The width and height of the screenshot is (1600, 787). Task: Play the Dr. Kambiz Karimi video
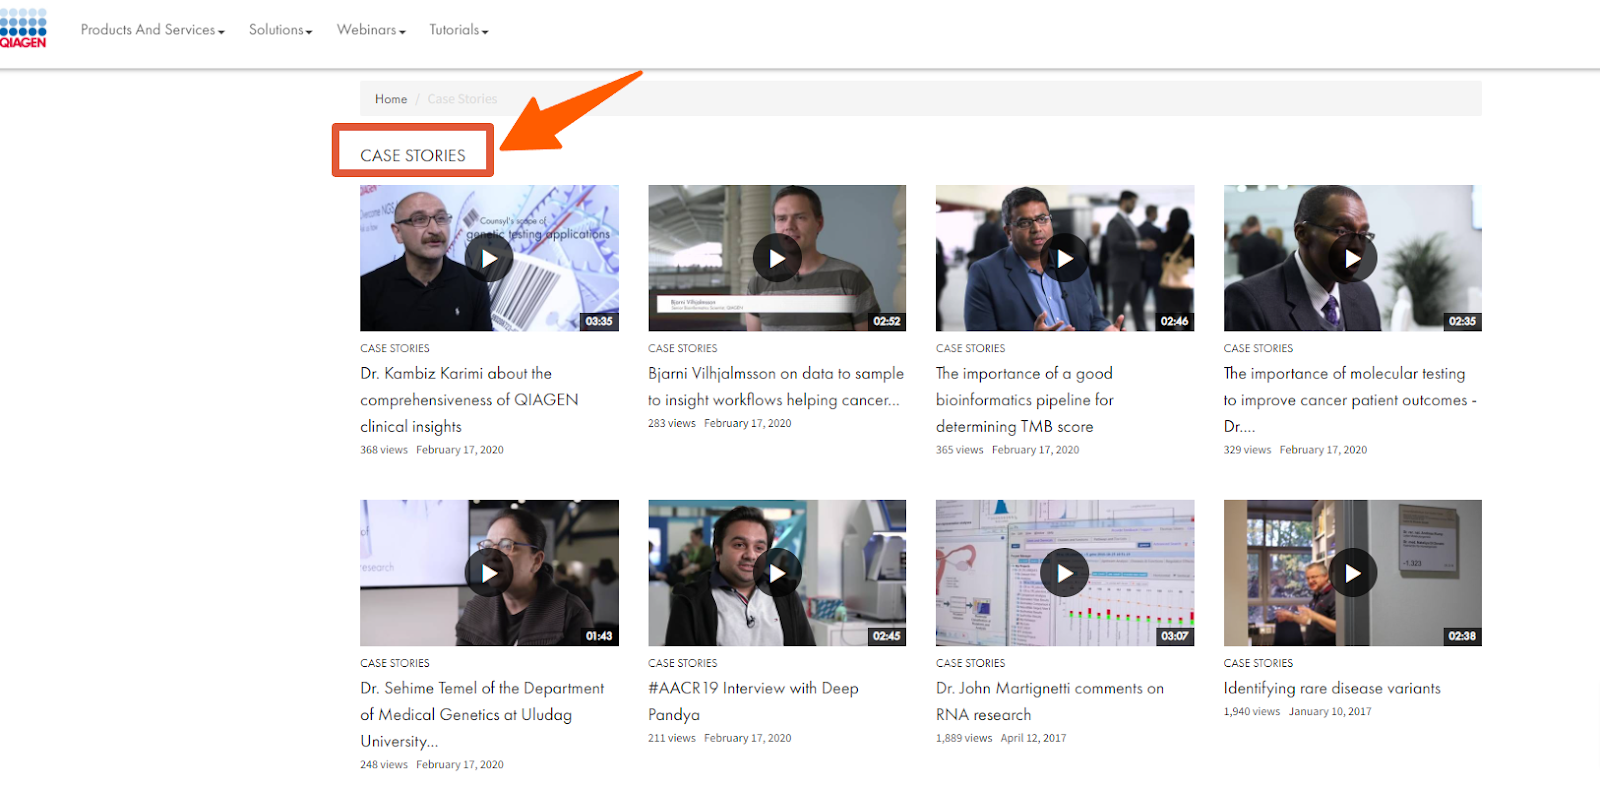(489, 258)
